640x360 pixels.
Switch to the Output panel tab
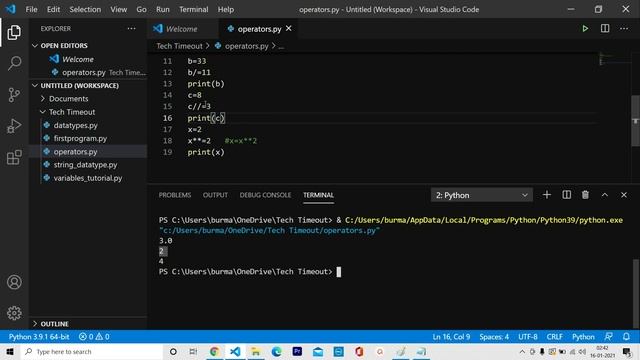[215, 195]
